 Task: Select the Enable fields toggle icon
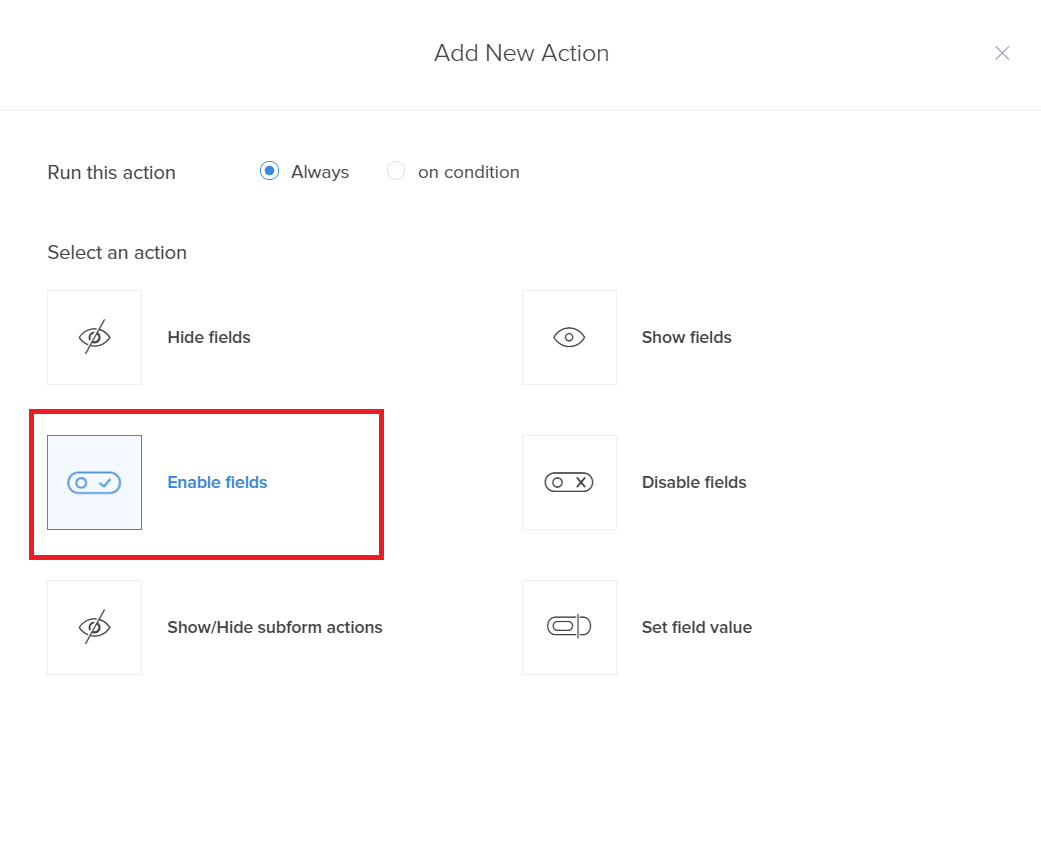click(94, 483)
